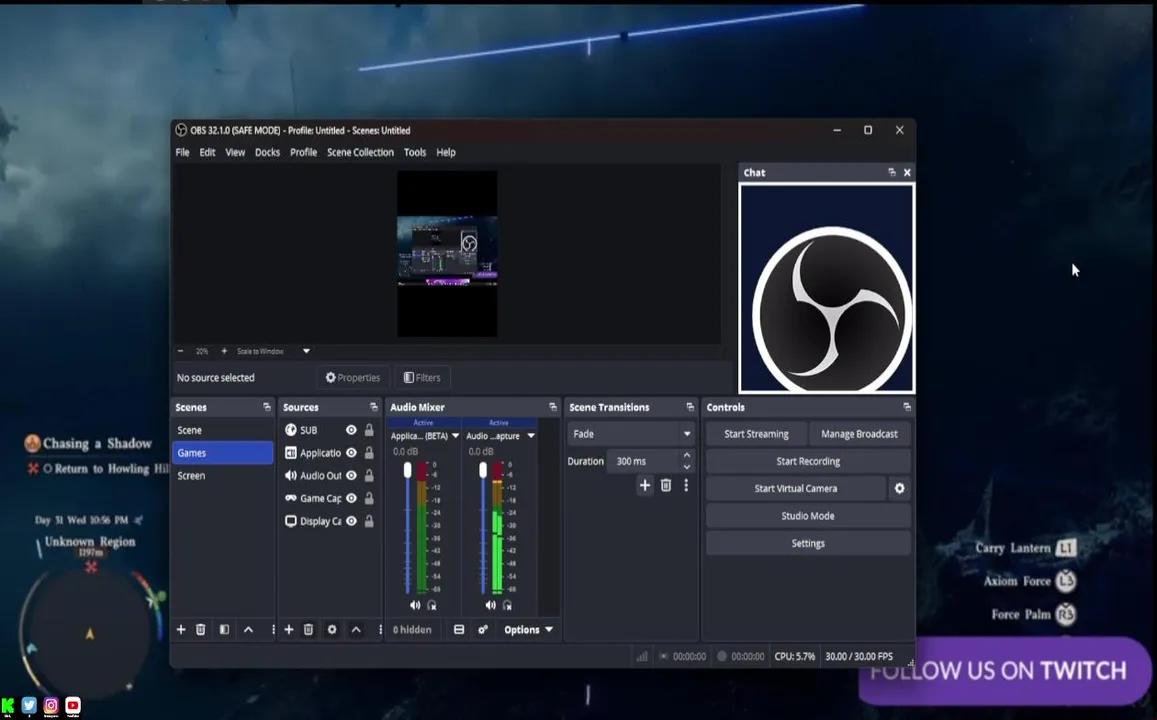Open OBS Settings button
Viewport: 1157px width, 720px height.
[x=808, y=543]
